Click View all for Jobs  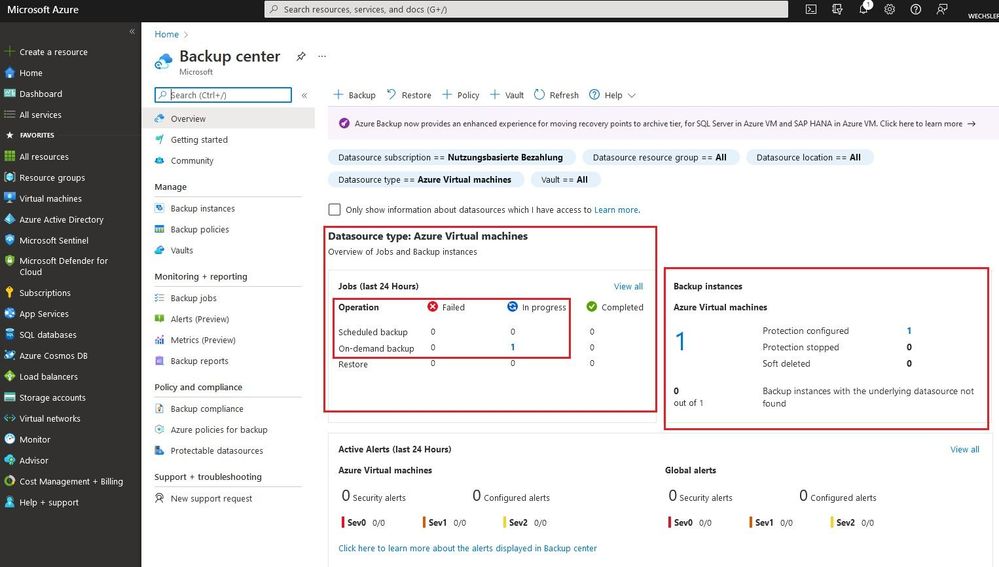628,286
